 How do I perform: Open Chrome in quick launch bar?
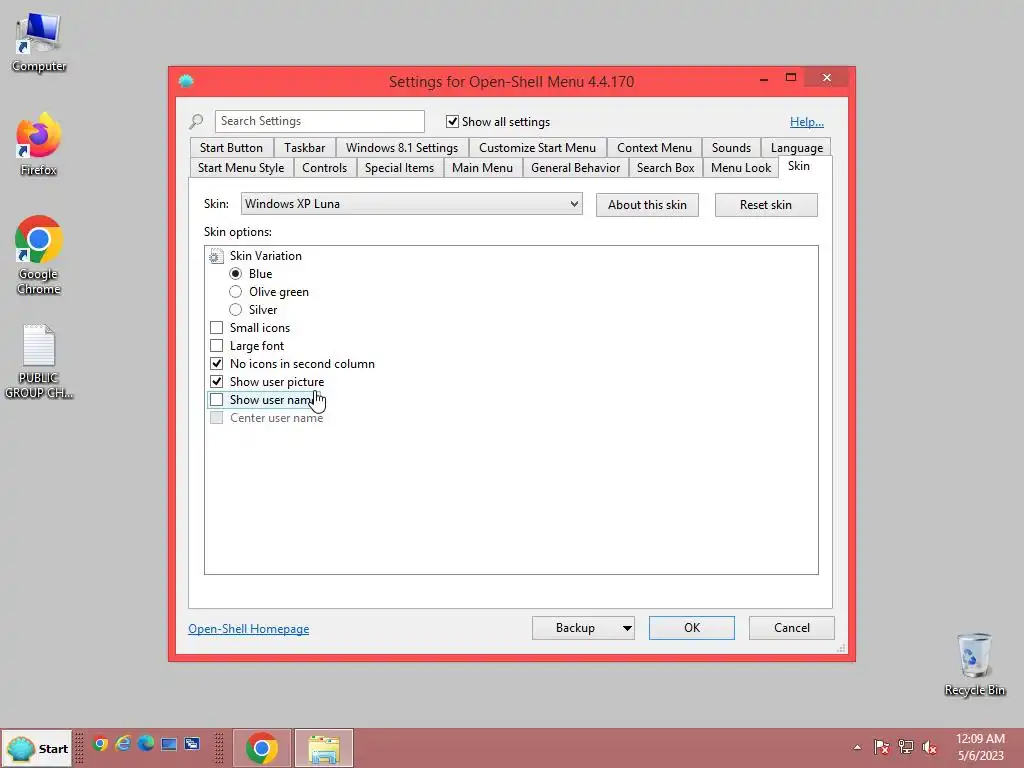coord(100,744)
